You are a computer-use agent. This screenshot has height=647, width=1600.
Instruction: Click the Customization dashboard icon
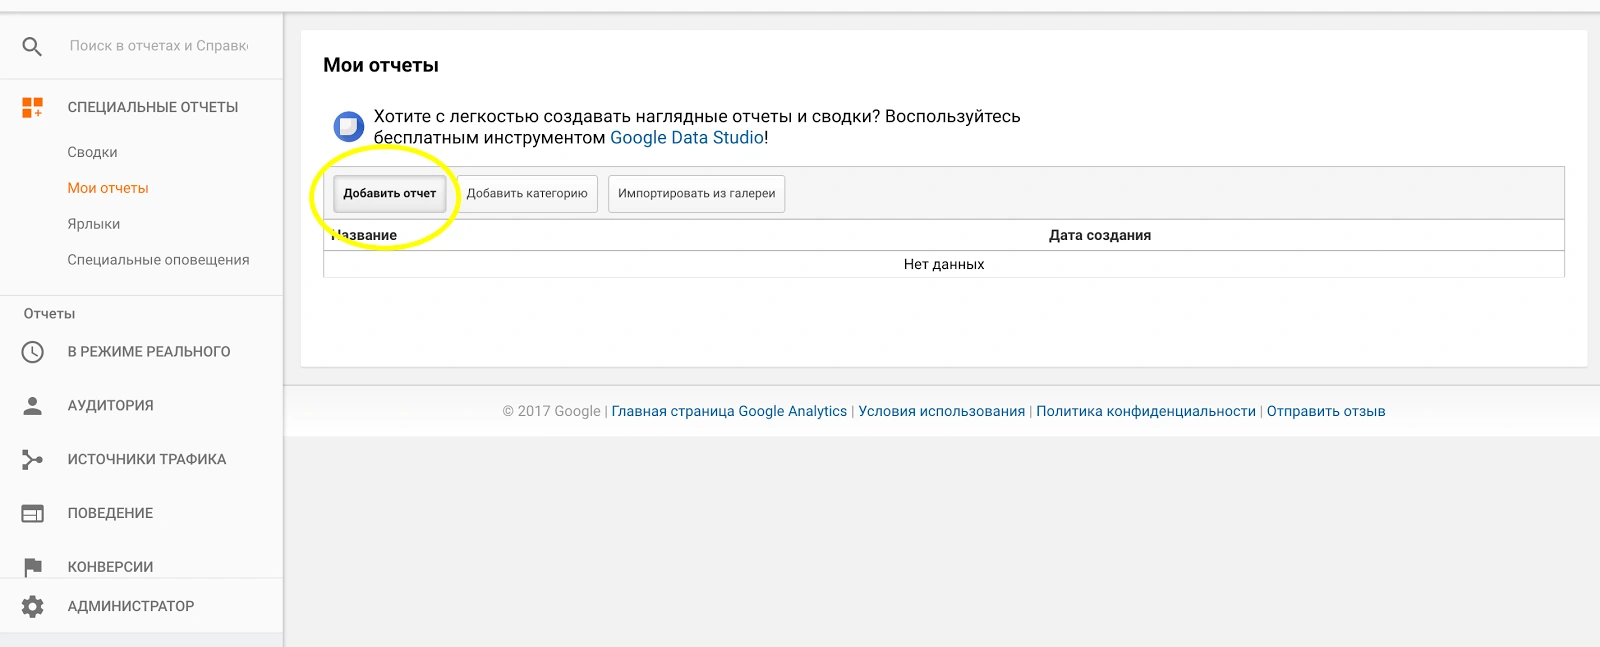pos(32,107)
